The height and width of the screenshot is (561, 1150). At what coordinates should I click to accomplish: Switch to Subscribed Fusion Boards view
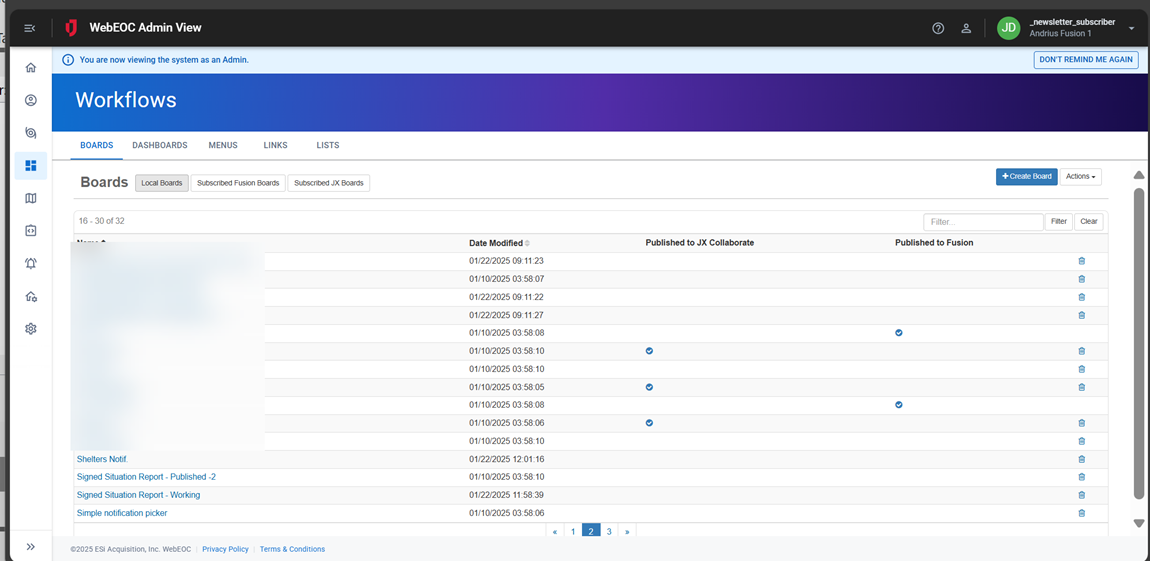point(238,183)
